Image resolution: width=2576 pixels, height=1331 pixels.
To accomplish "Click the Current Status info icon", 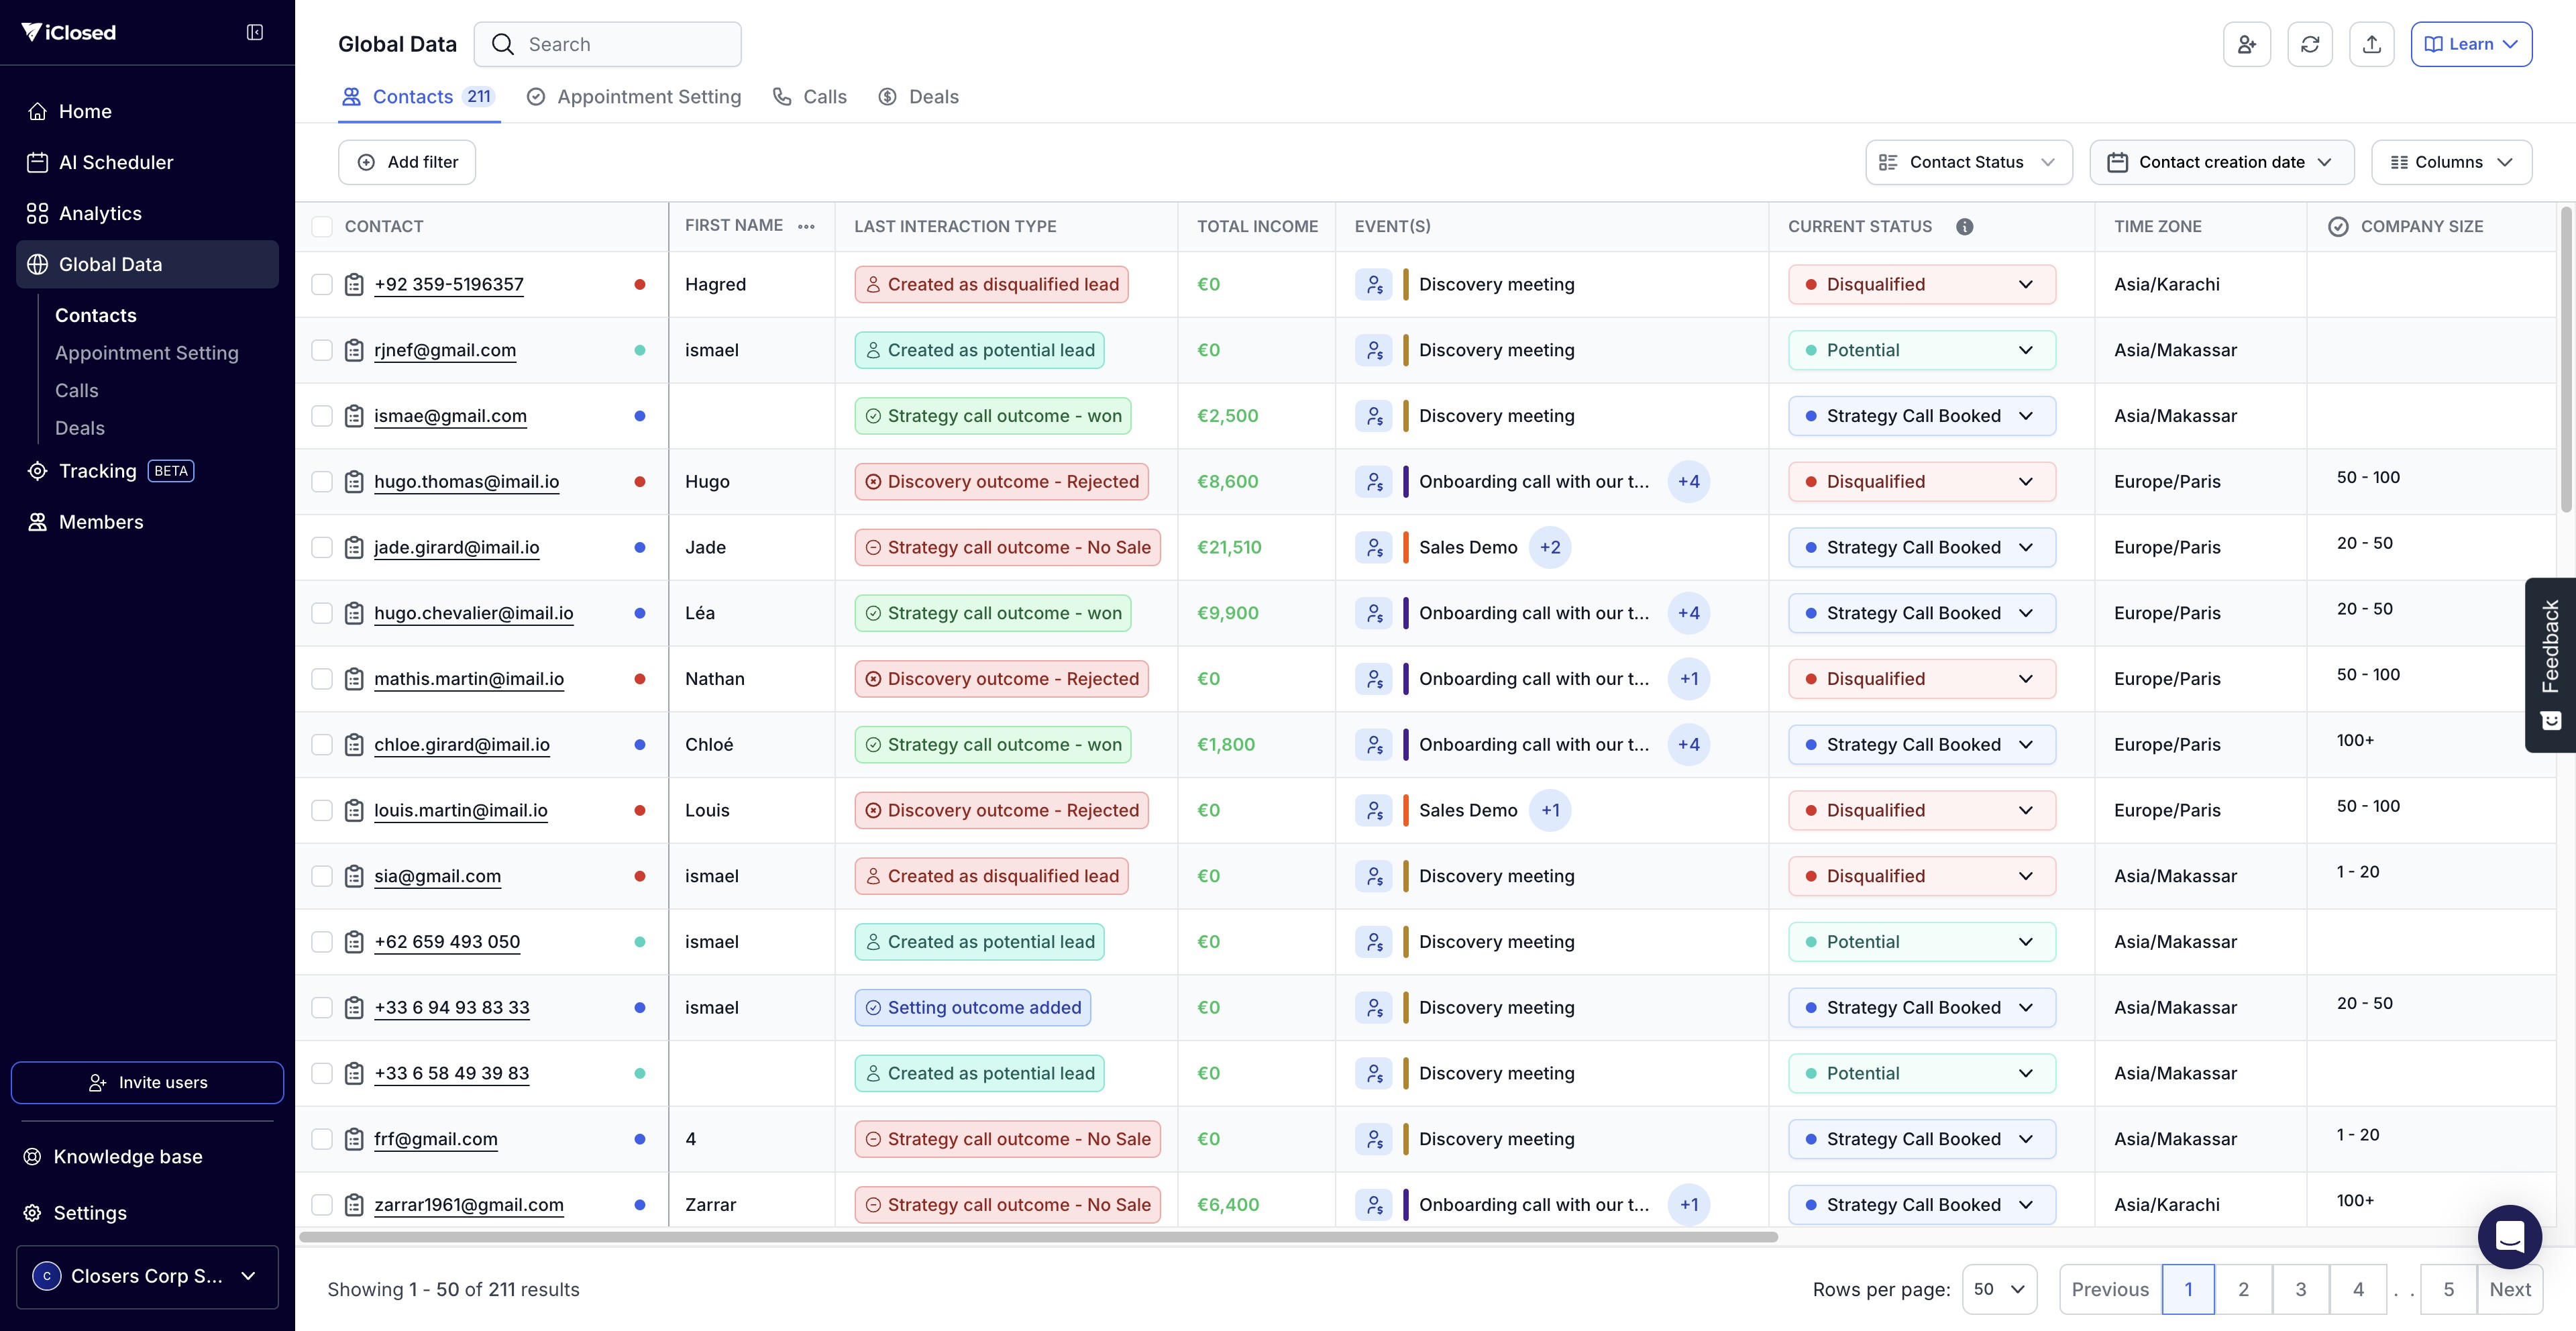I will click(x=1964, y=227).
